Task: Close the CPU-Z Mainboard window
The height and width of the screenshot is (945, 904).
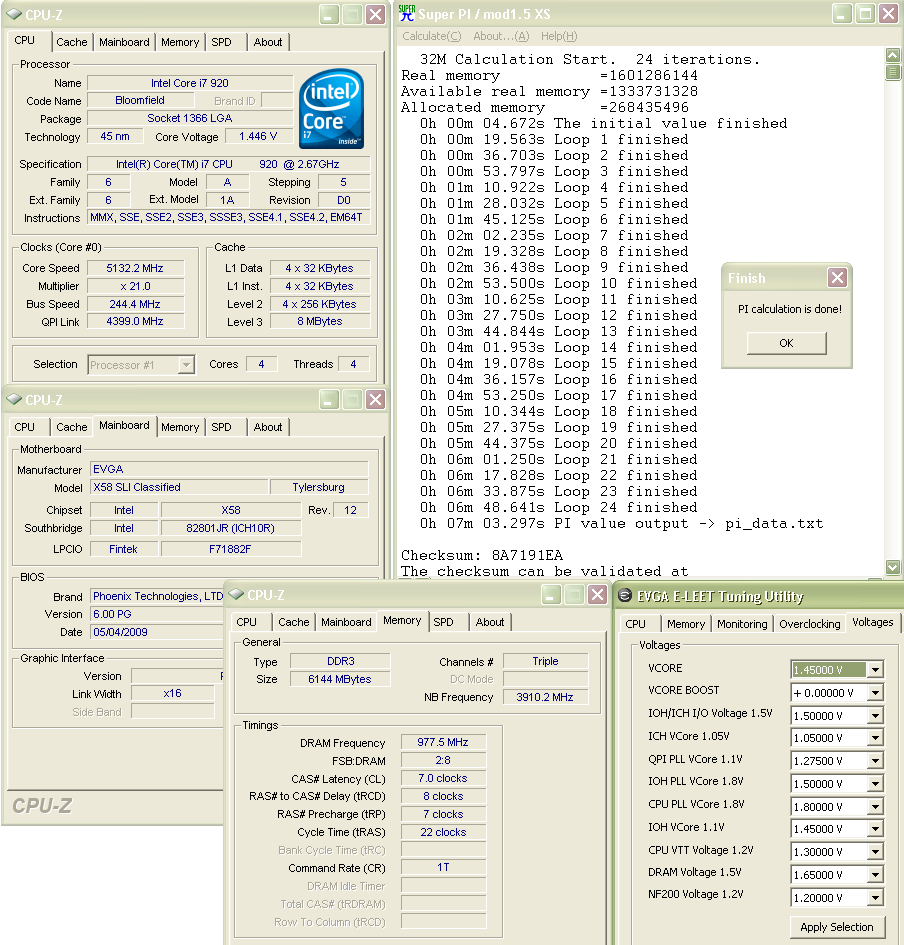Action: [375, 400]
